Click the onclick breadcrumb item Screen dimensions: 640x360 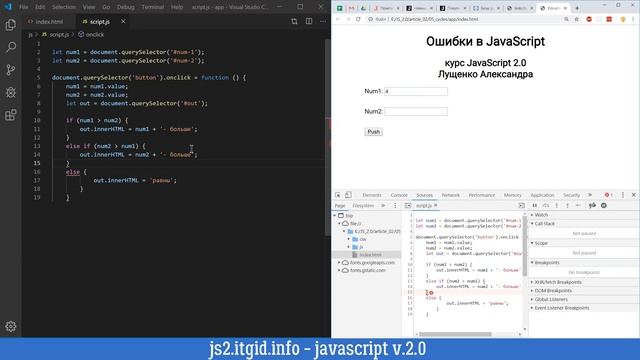point(91,35)
